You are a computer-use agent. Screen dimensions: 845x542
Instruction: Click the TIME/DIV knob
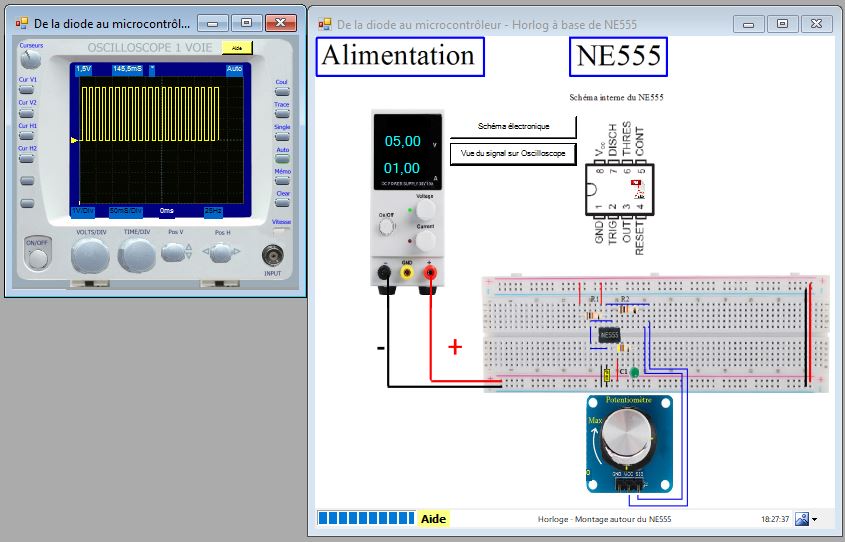(x=136, y=255)
